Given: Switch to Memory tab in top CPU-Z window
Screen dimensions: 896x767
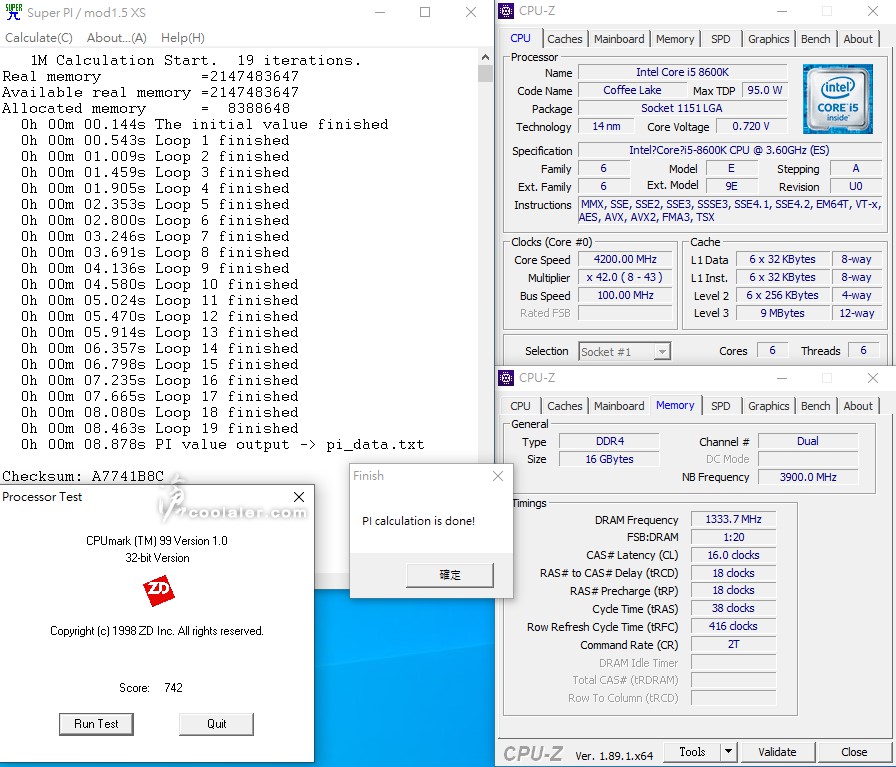Looking at the screenshot, I should click(675, 39).
